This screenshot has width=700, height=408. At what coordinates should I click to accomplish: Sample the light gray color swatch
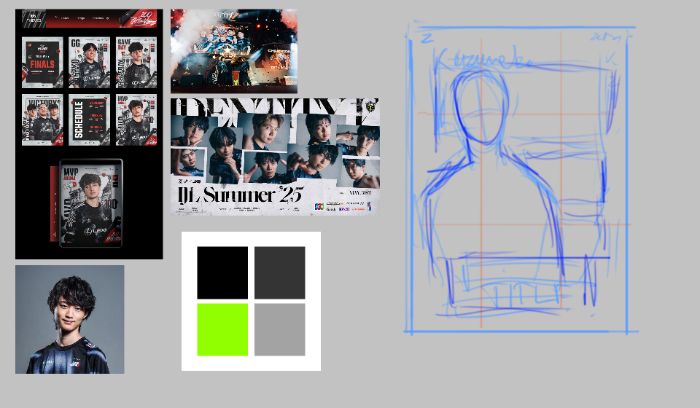click(280, 330)
